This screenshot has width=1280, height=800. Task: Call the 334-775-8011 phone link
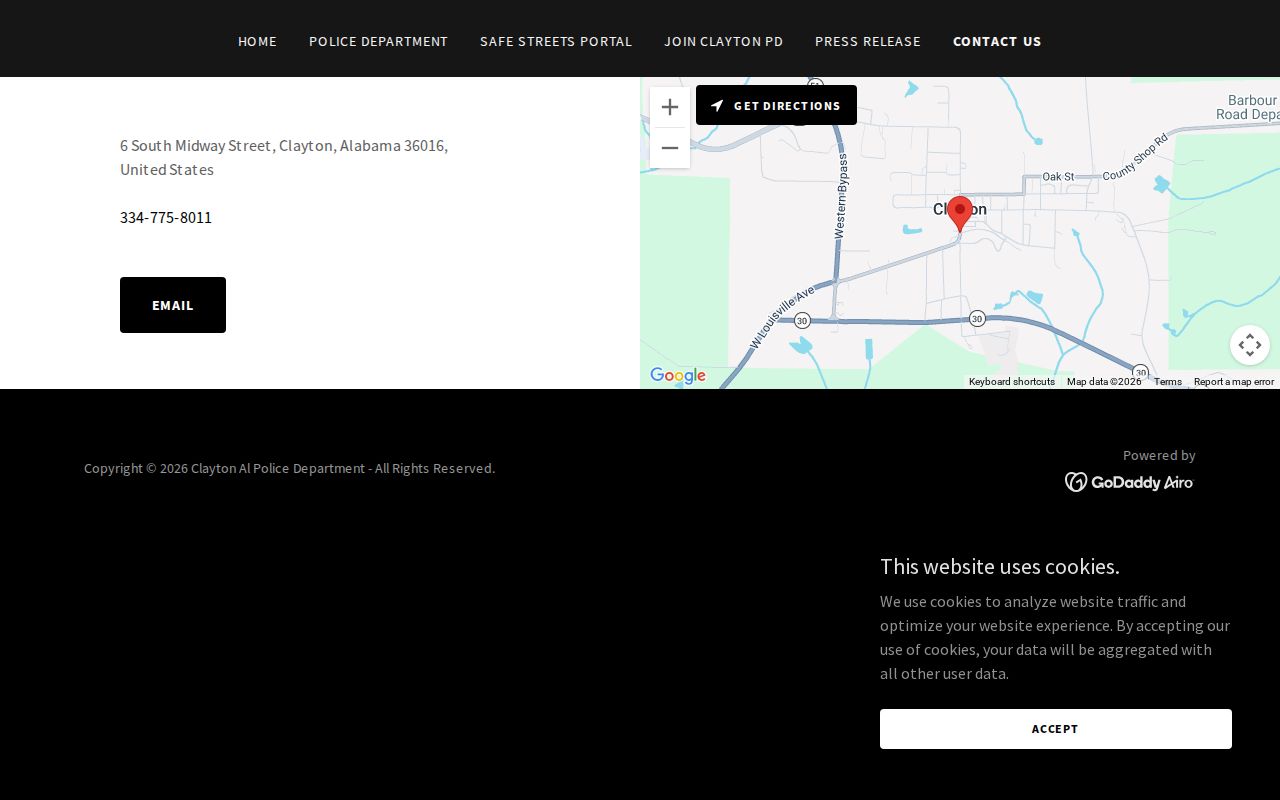(x=166, y=217)
